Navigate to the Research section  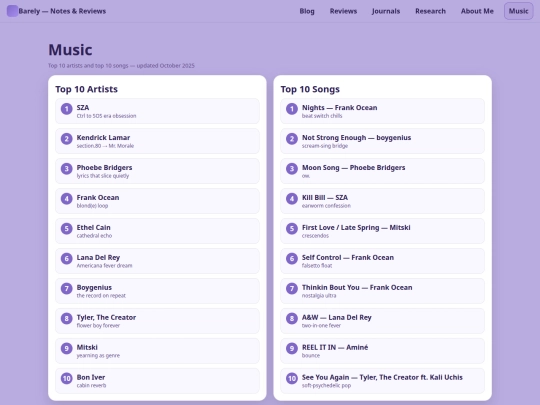pyautogui.click(x=430, y=11)
